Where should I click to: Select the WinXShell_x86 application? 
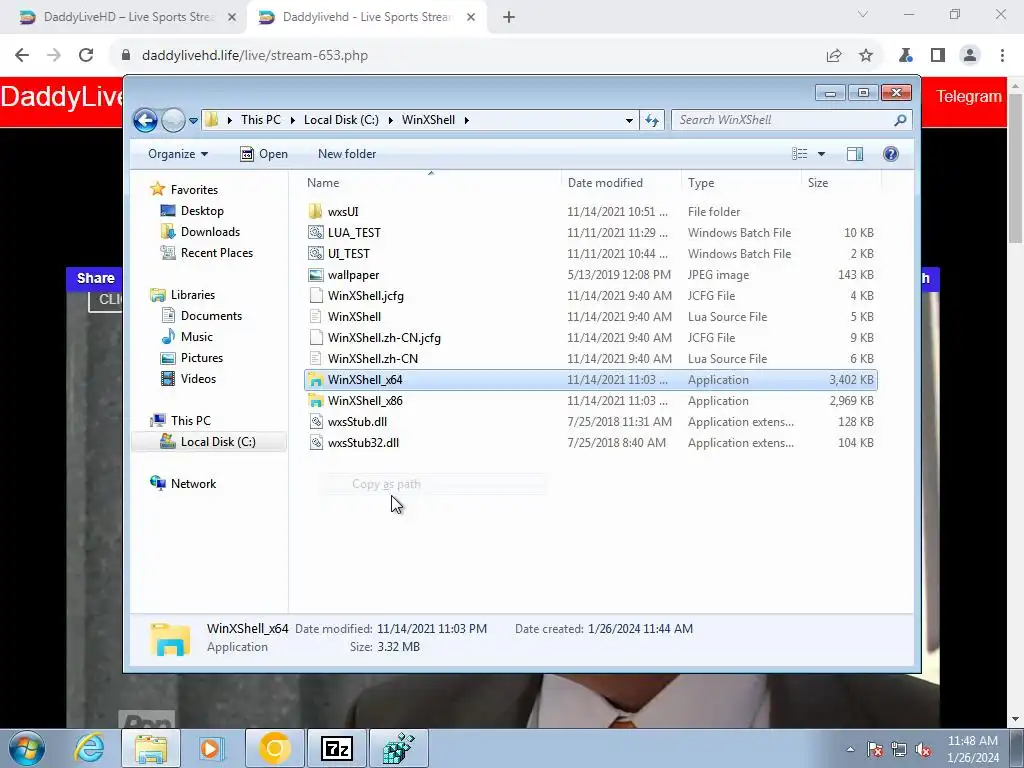coord(590,401)
